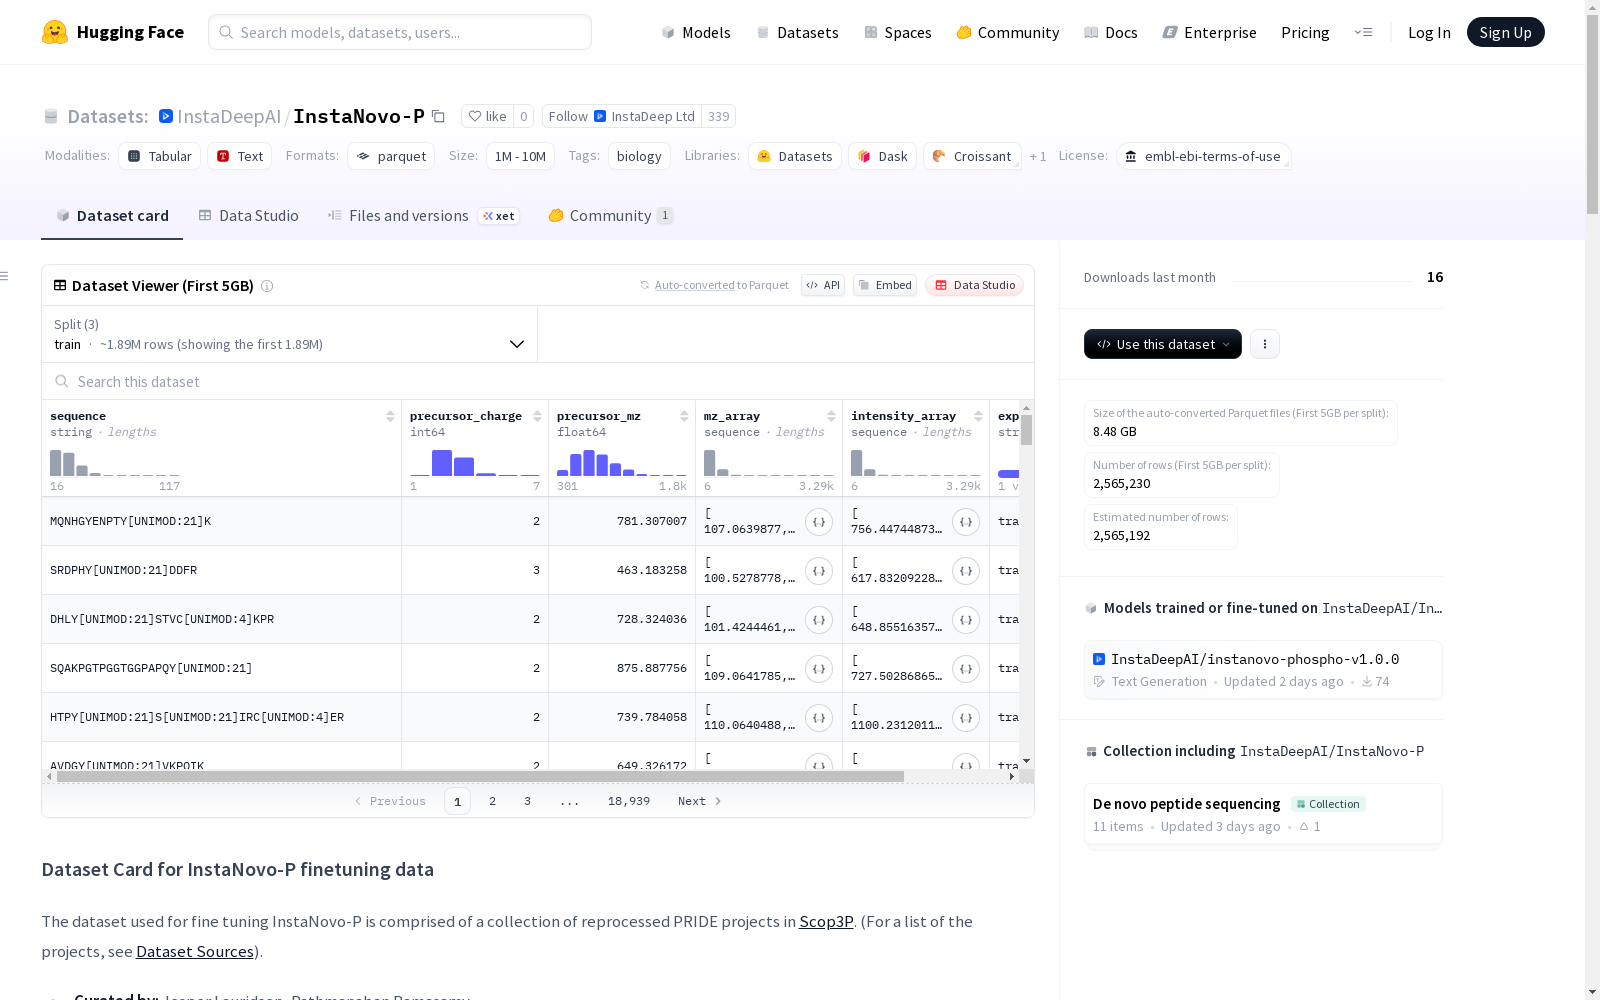Click the dataset table's horizontal scrollbar
This screenshot has width=1600, height=1000.
click(x=480, y=776)
